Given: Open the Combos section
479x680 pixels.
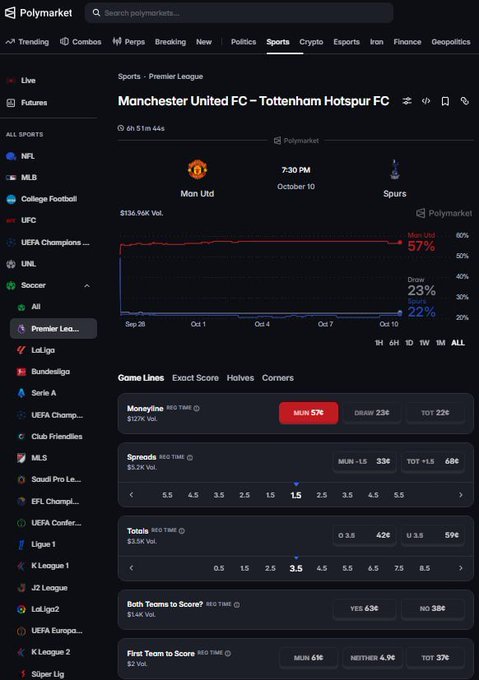Looking at the screenshot, I should point(81,42).
